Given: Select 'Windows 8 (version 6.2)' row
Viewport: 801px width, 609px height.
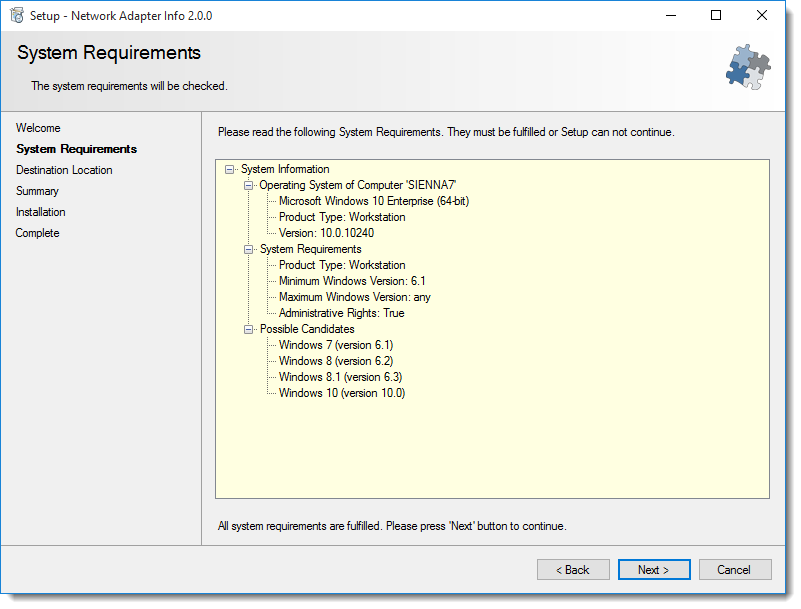Looking at the screenshot, I should [336, 361].
